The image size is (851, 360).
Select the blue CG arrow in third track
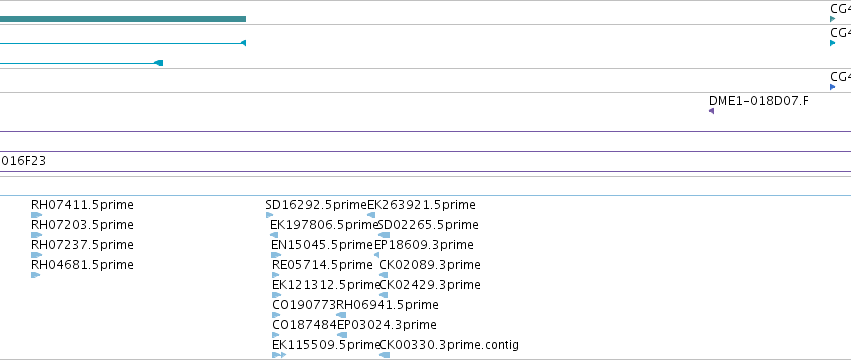[x=833, y=87]
